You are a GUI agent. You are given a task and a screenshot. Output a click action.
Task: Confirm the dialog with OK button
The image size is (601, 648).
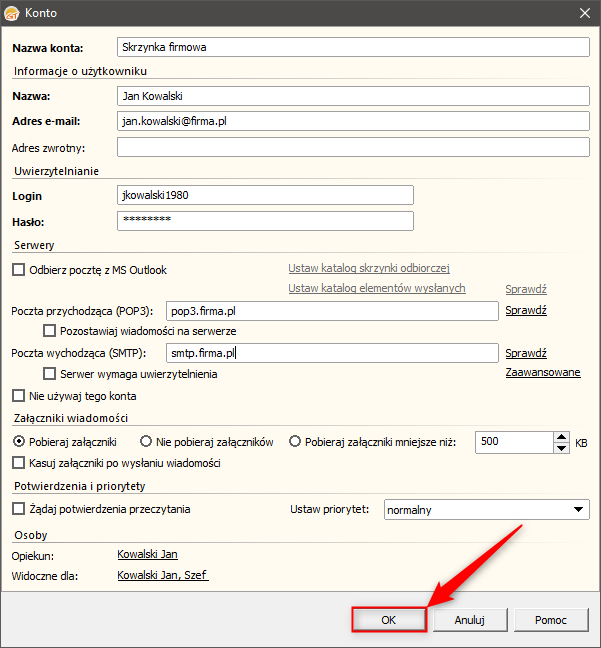(389, 619)
